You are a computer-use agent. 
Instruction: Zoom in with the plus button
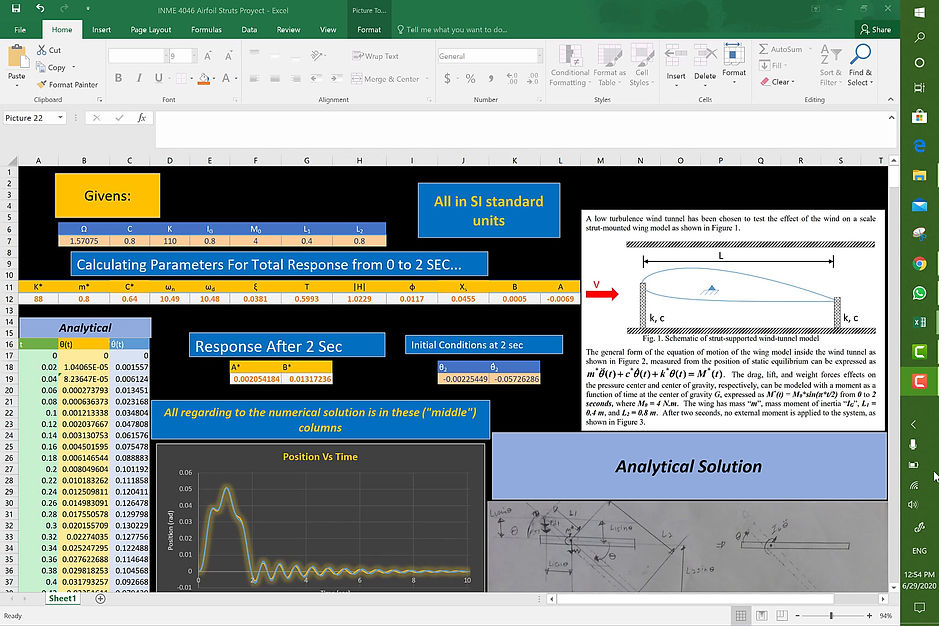869,615
